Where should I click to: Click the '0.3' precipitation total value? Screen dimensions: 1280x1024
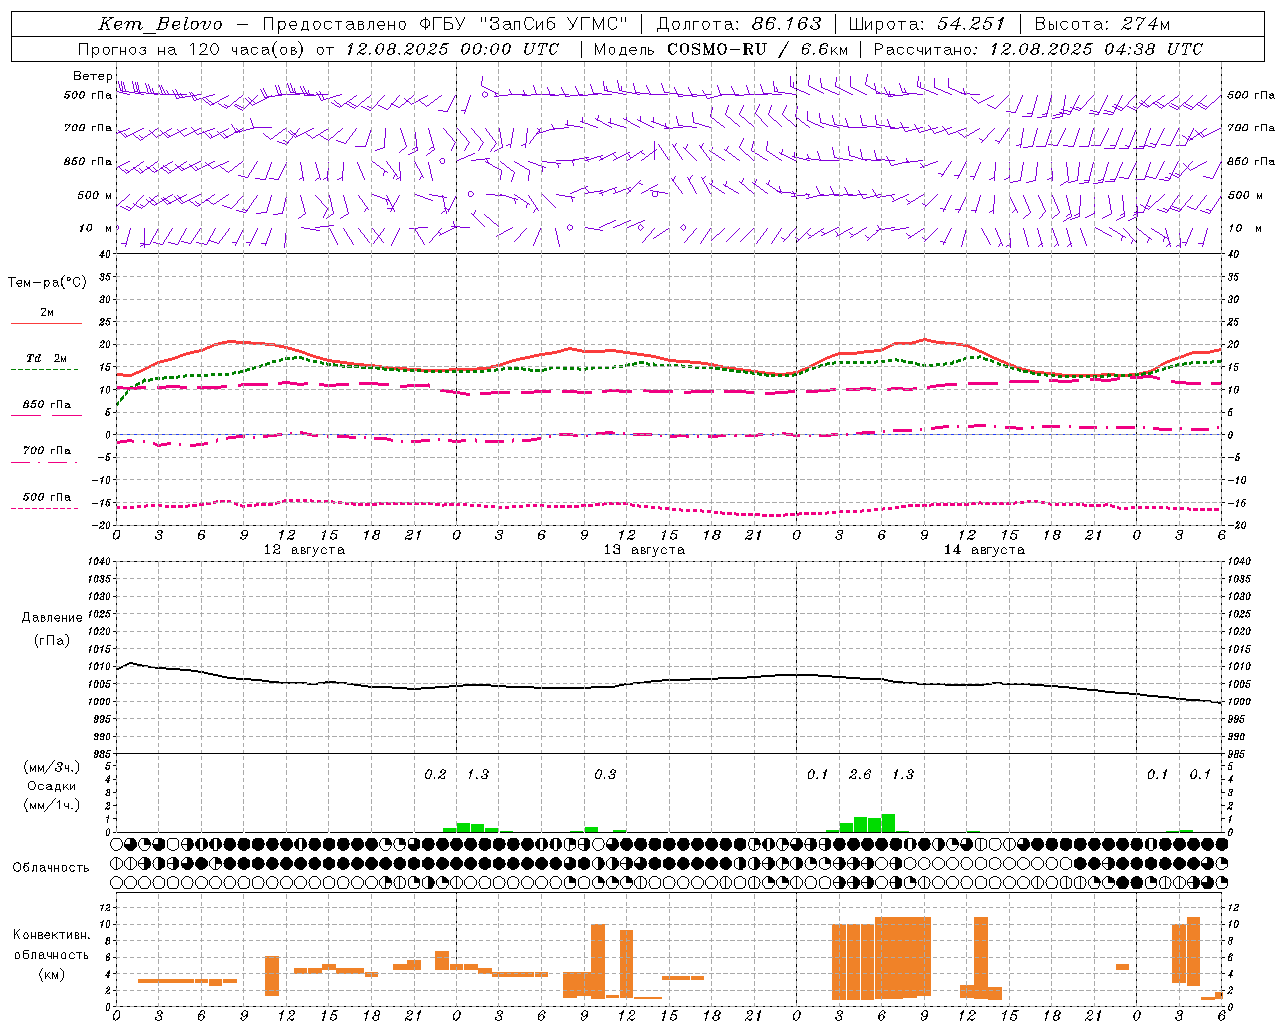(605, 775)
